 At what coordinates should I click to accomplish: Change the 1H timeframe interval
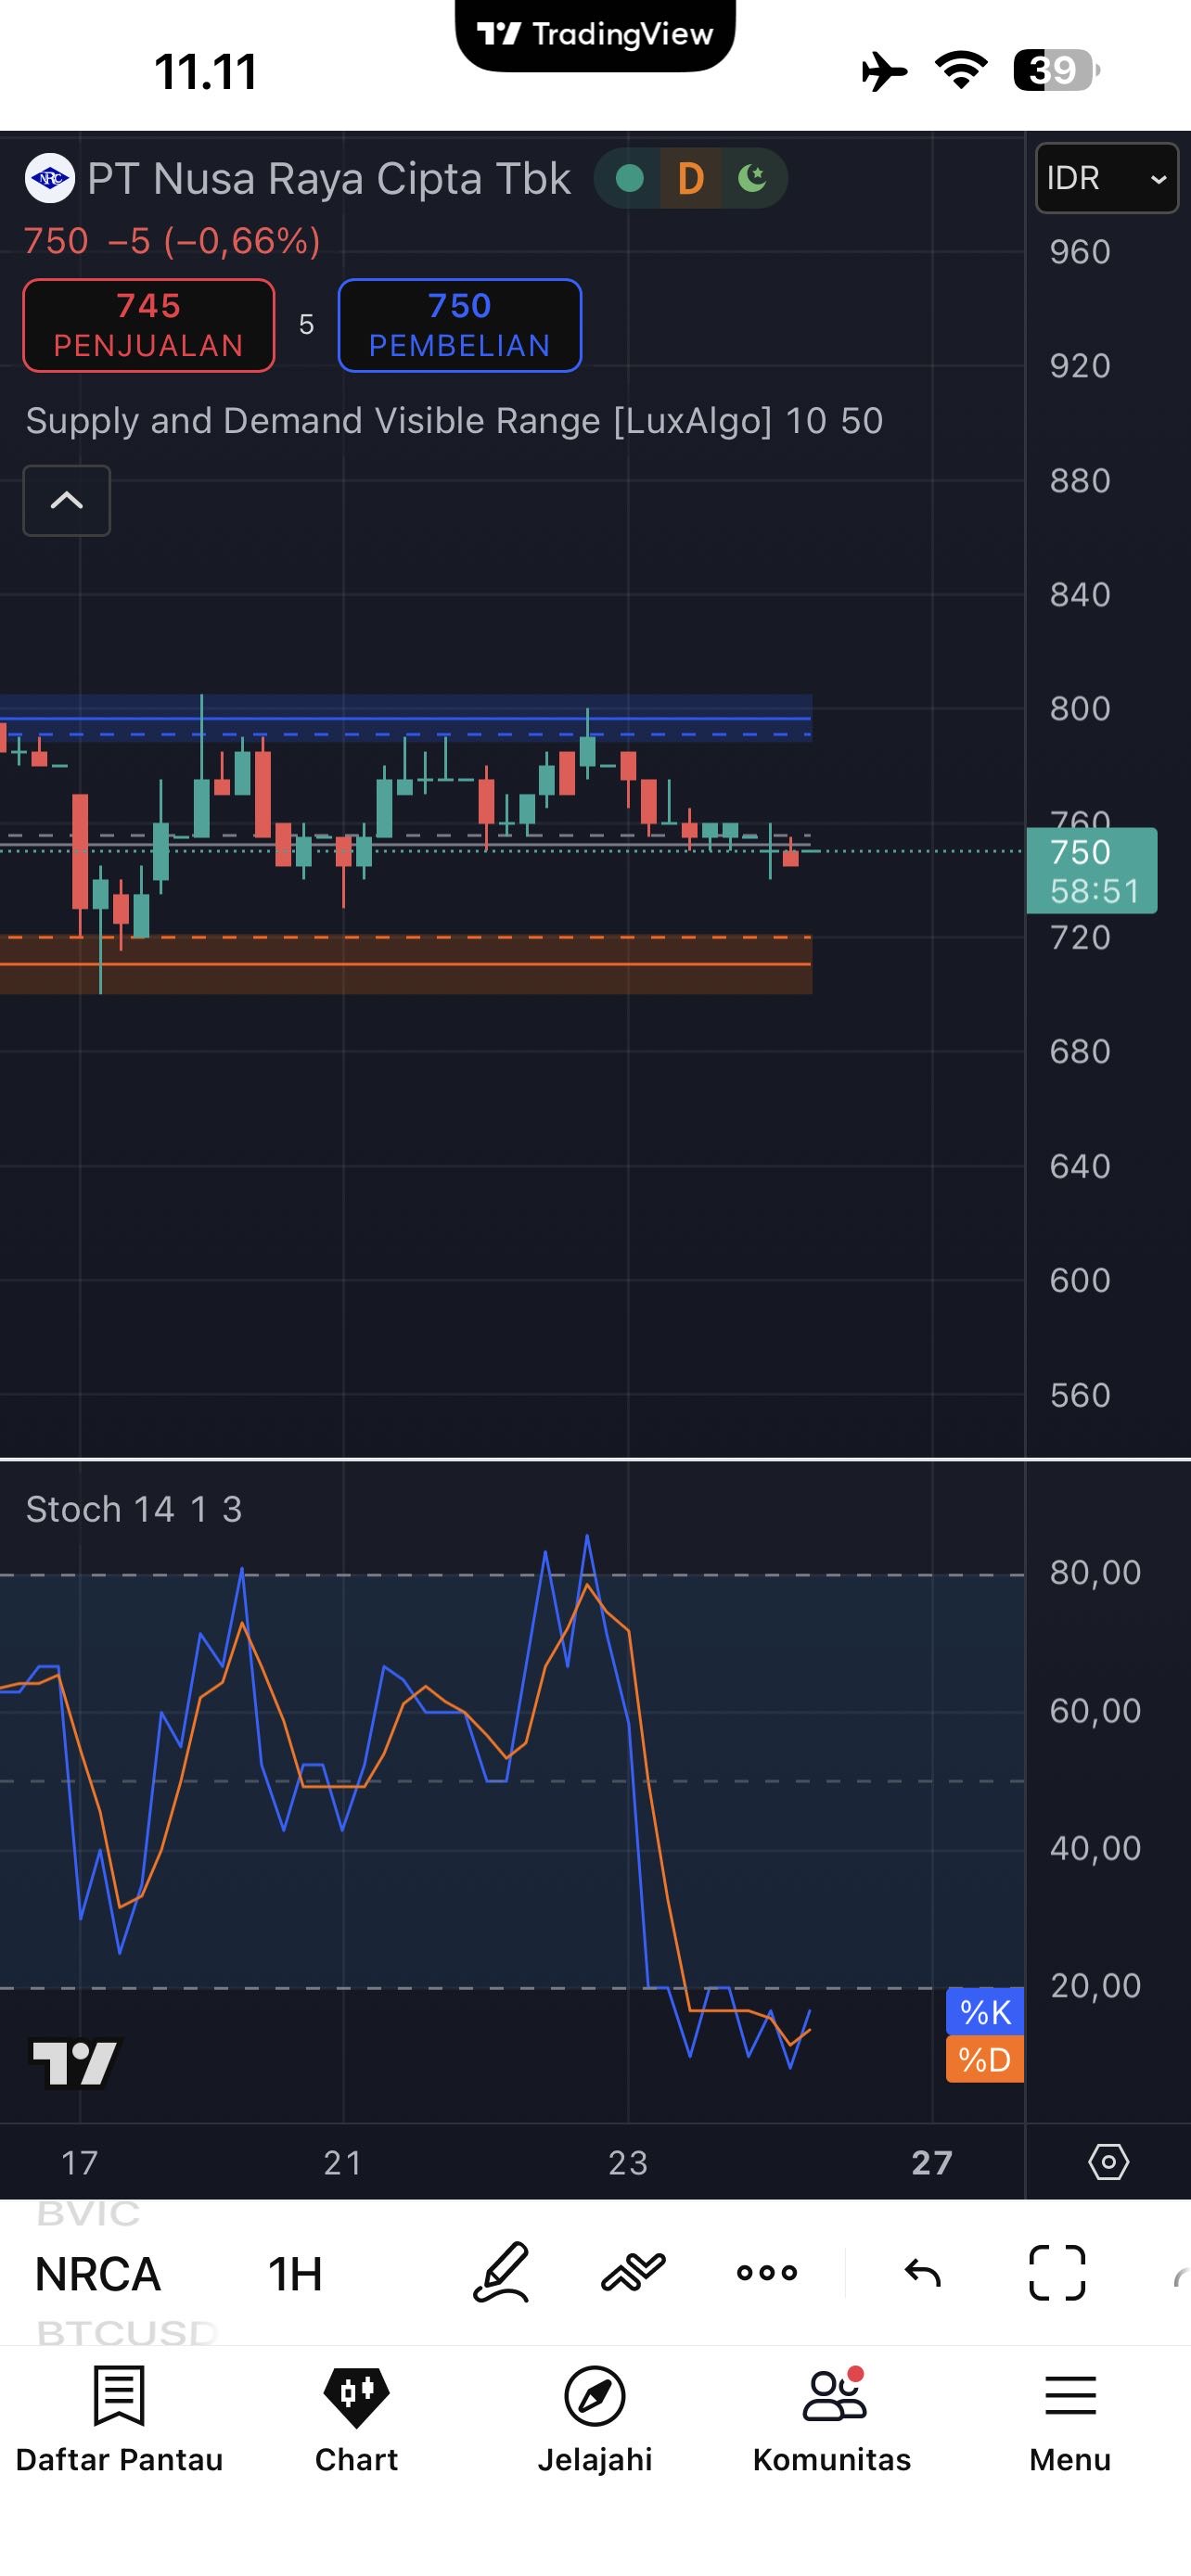pos(295,2274)
